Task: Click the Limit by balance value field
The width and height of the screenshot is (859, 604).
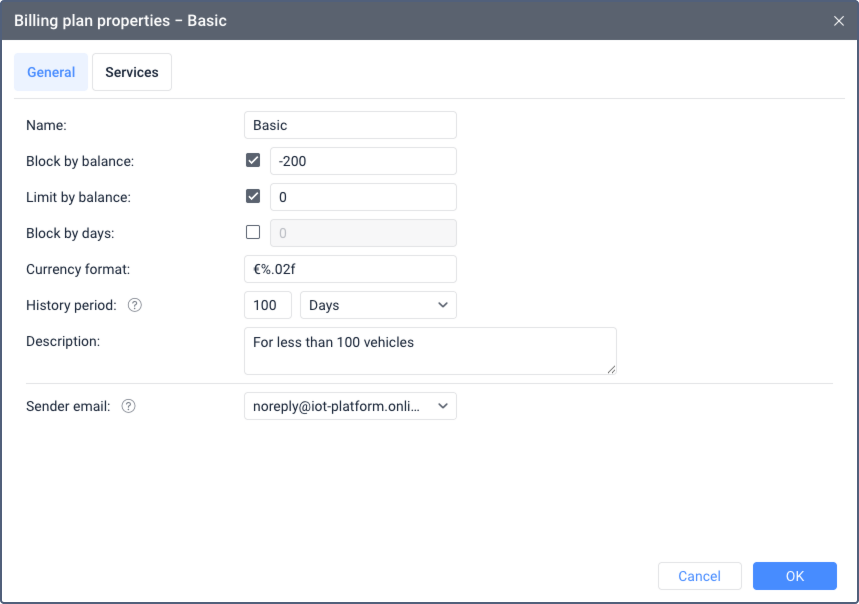Action: 363,197
